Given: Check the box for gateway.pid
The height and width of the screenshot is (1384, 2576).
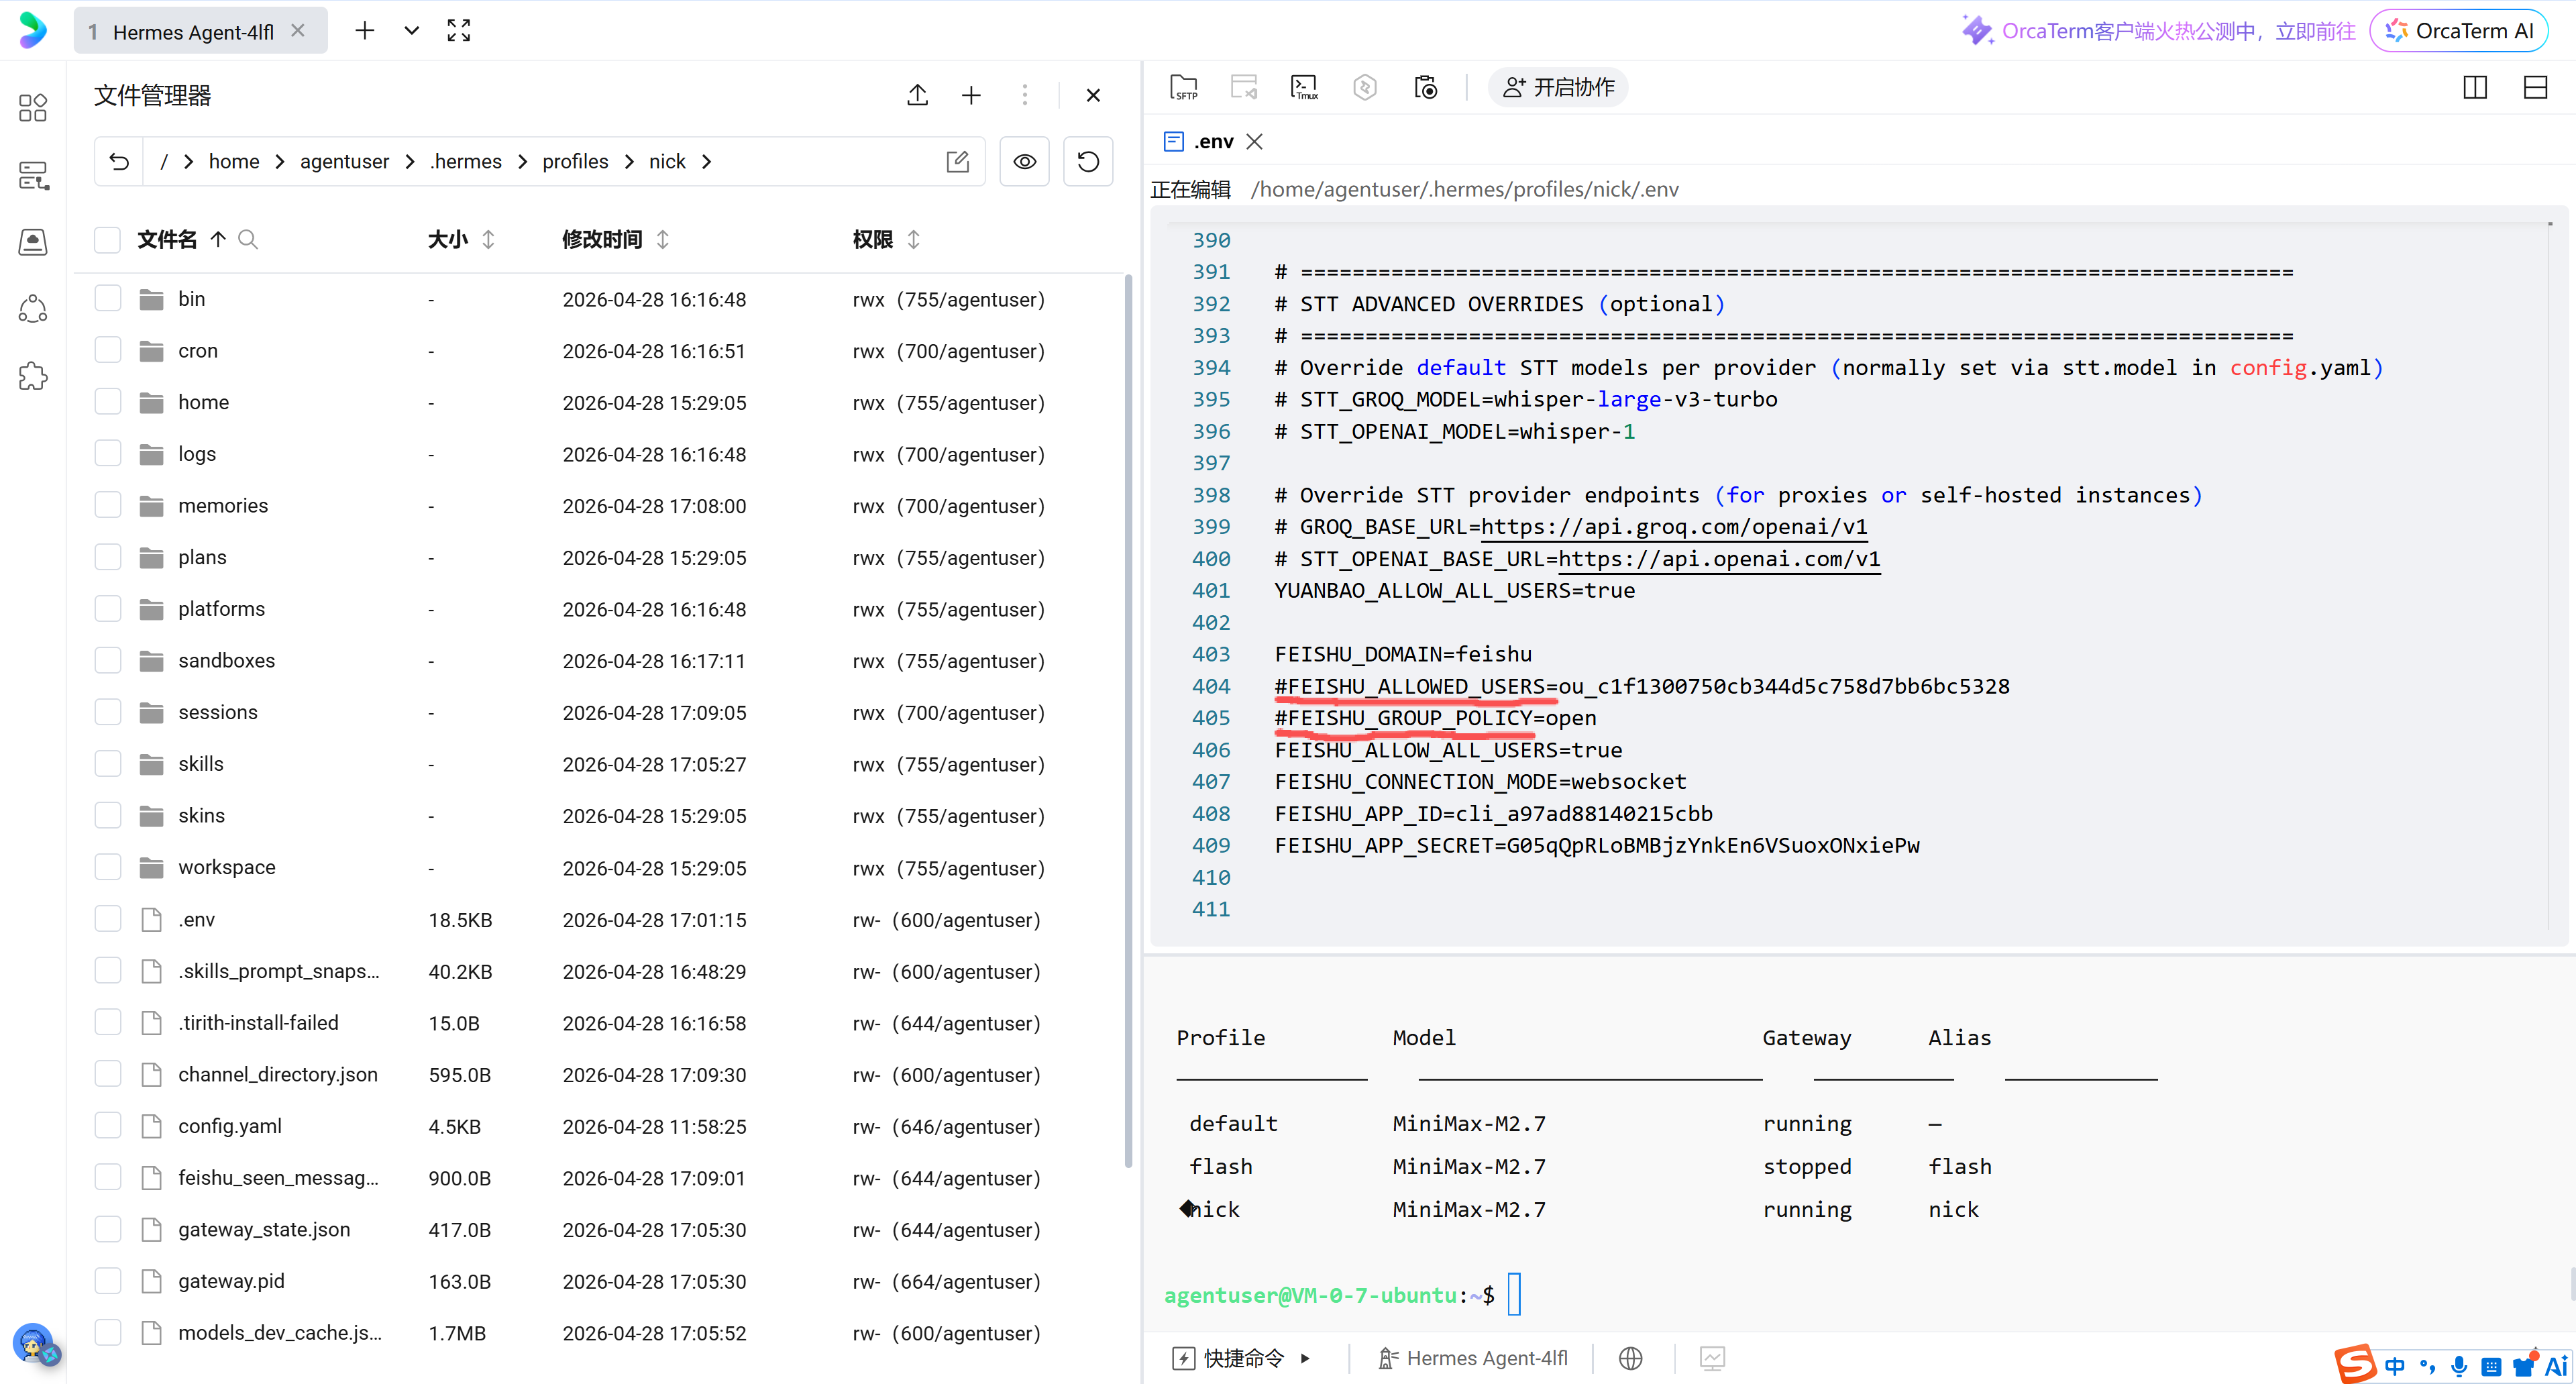Looking at the screenshot, I should (x=107, y=1281).
